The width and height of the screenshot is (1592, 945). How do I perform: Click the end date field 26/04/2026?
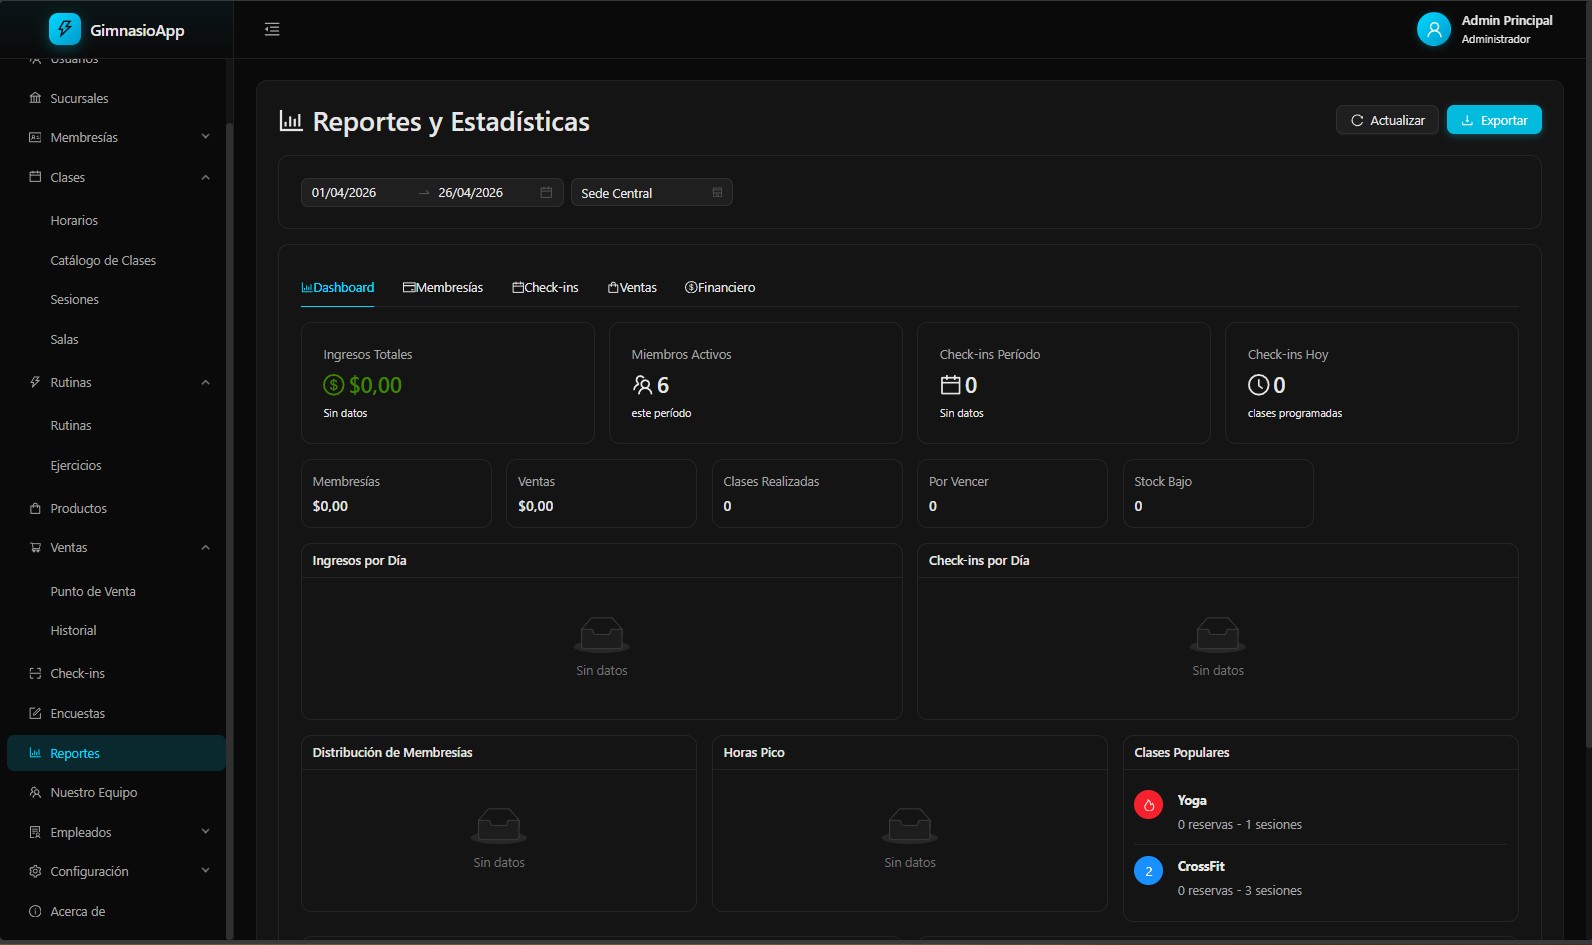[484, 192]
